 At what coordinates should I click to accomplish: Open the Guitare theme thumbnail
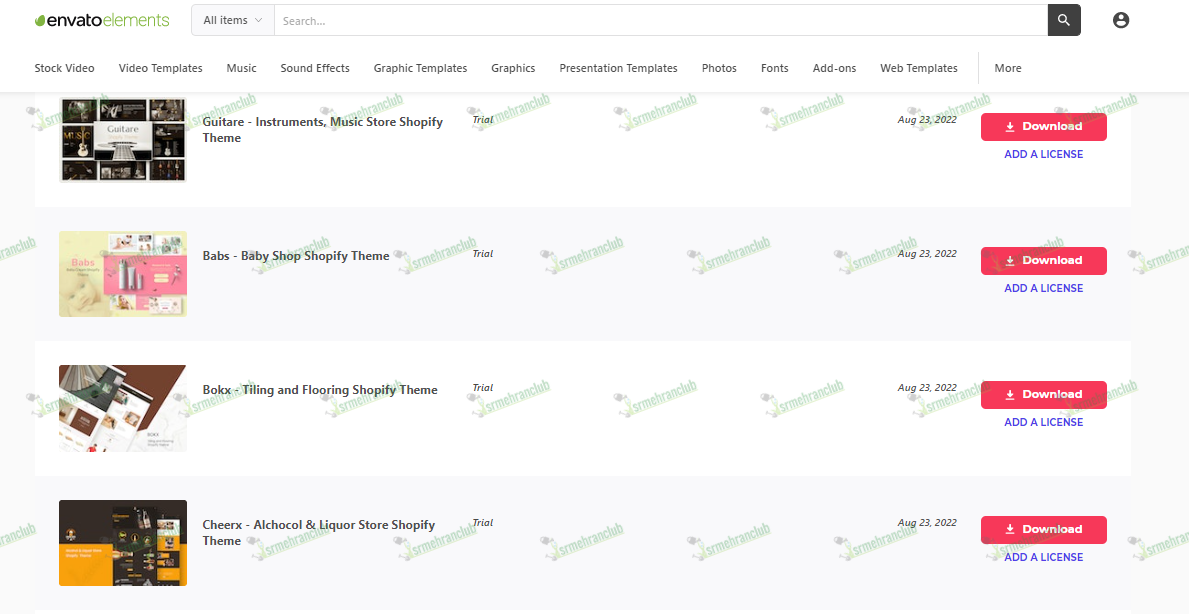pos(123,139)
